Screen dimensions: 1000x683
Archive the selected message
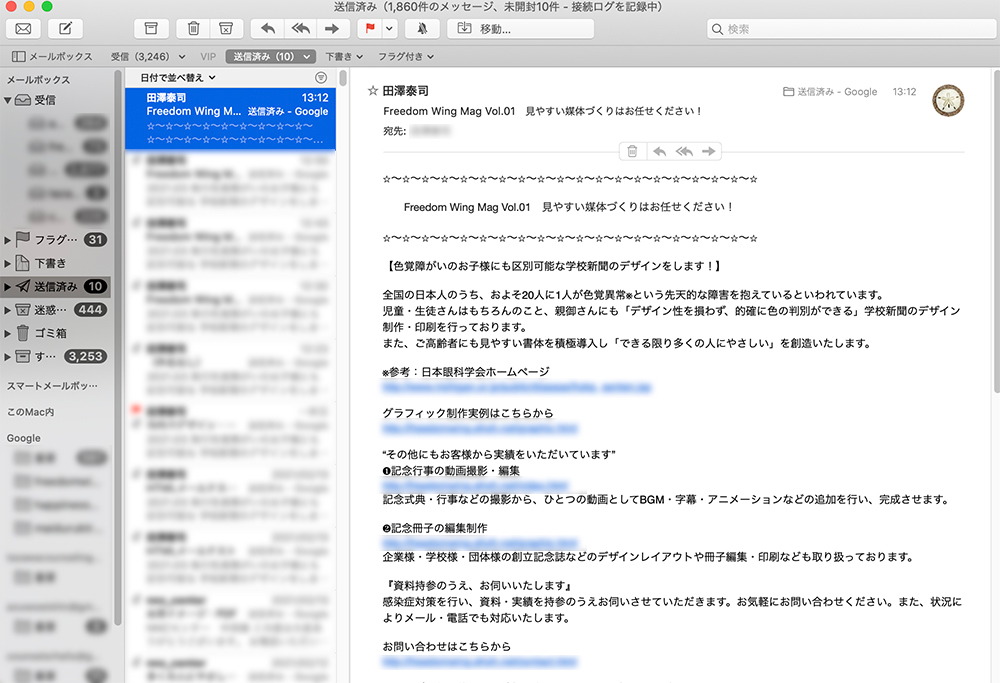(x=151, y=29)
